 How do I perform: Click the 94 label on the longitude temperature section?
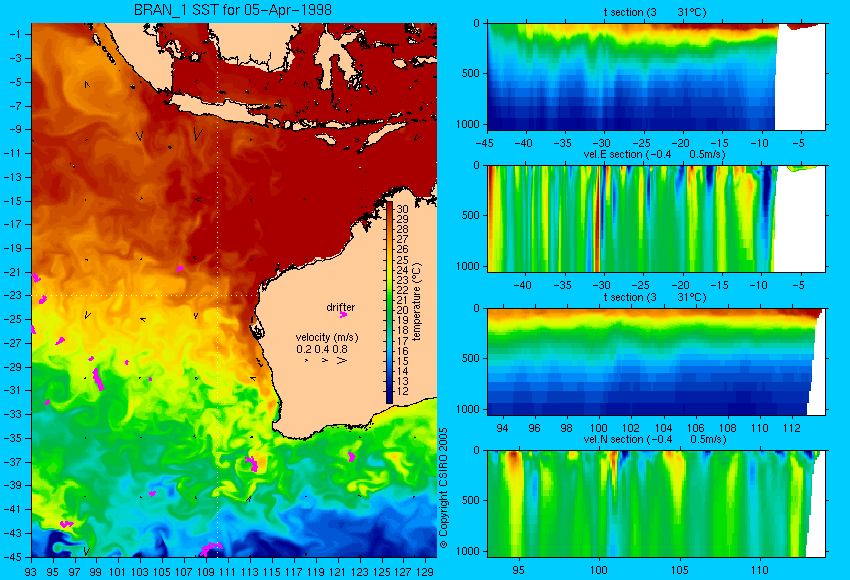coord(502,428)
